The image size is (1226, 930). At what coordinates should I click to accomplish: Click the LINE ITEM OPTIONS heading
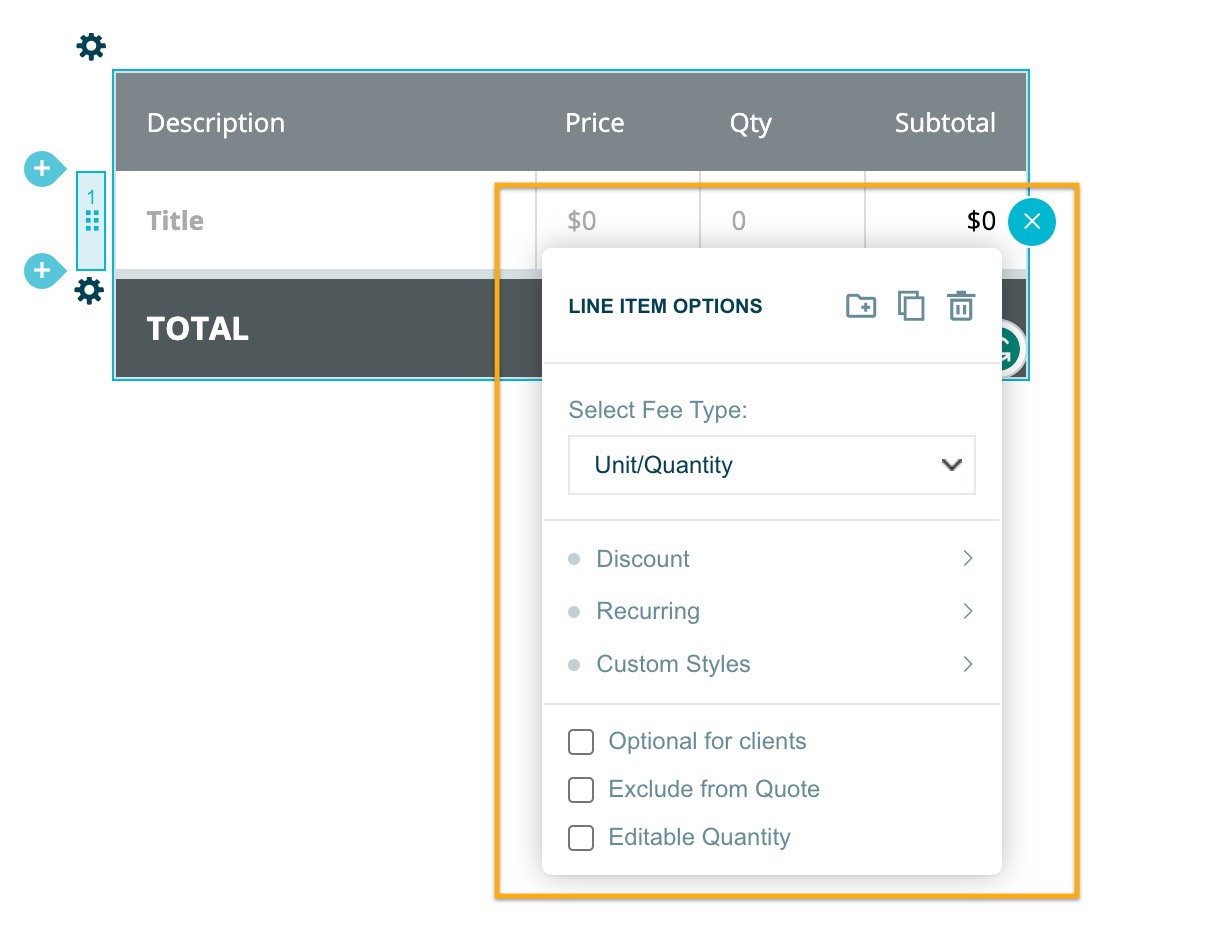click(x=665, y=306)
